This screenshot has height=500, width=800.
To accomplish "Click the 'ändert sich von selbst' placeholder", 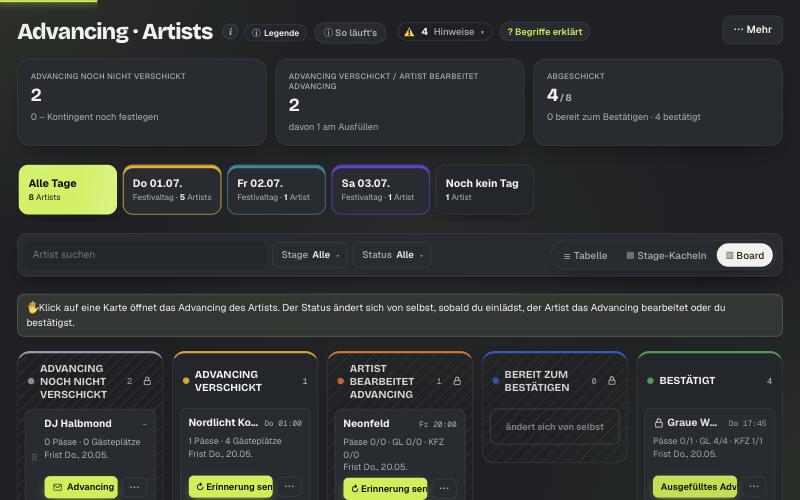I will (x=555, y=427).
